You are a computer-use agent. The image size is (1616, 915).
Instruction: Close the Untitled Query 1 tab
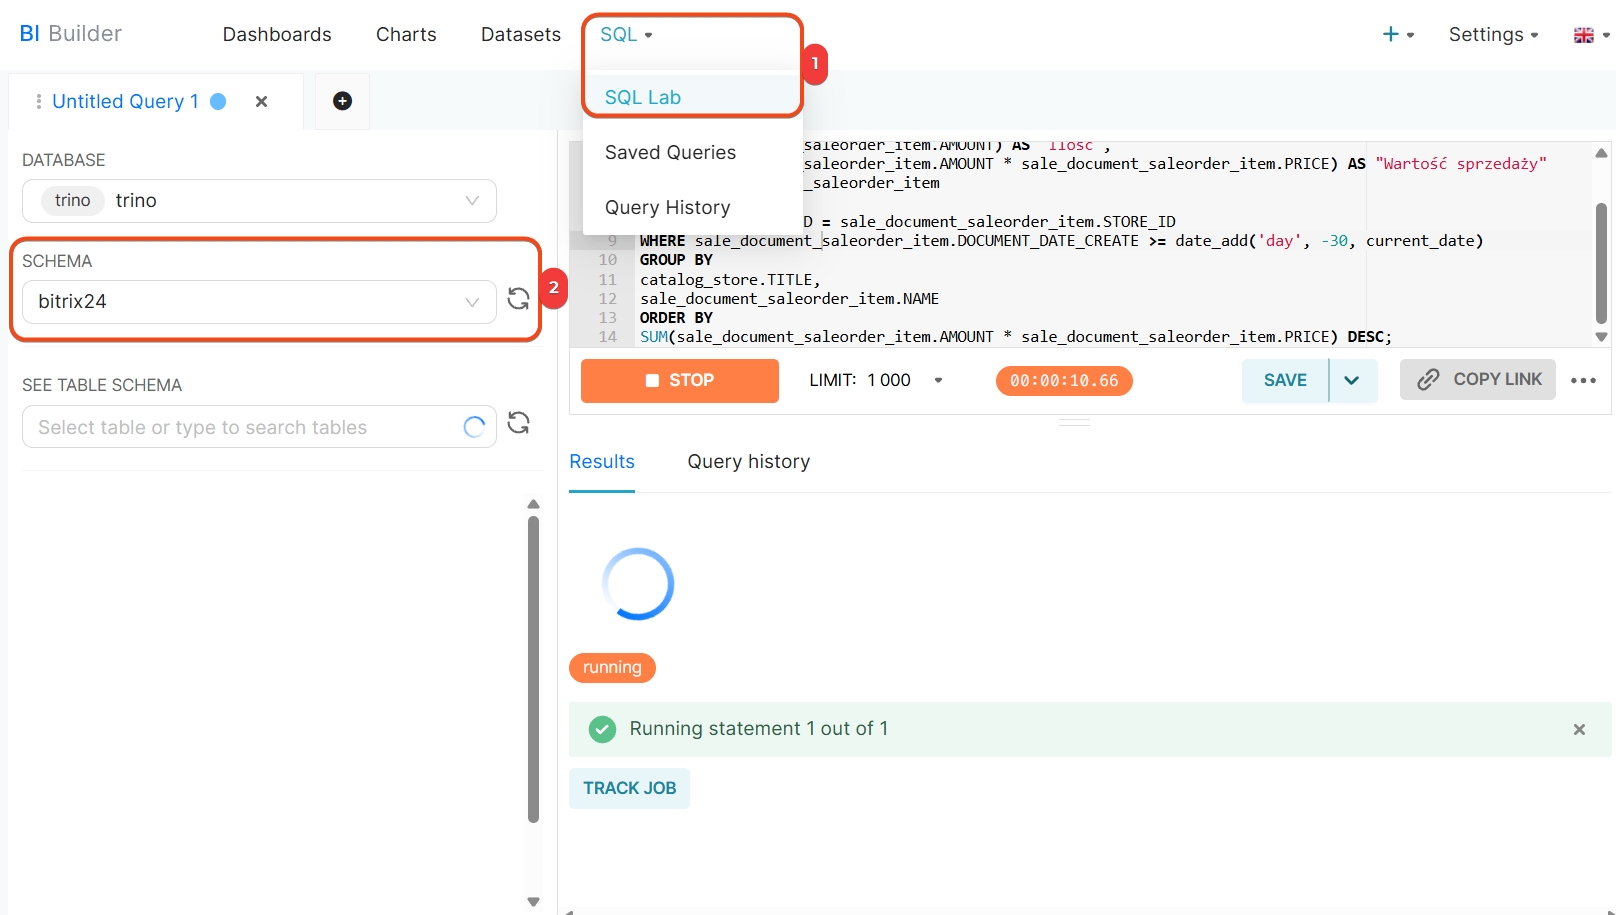(x=261, y=101)
